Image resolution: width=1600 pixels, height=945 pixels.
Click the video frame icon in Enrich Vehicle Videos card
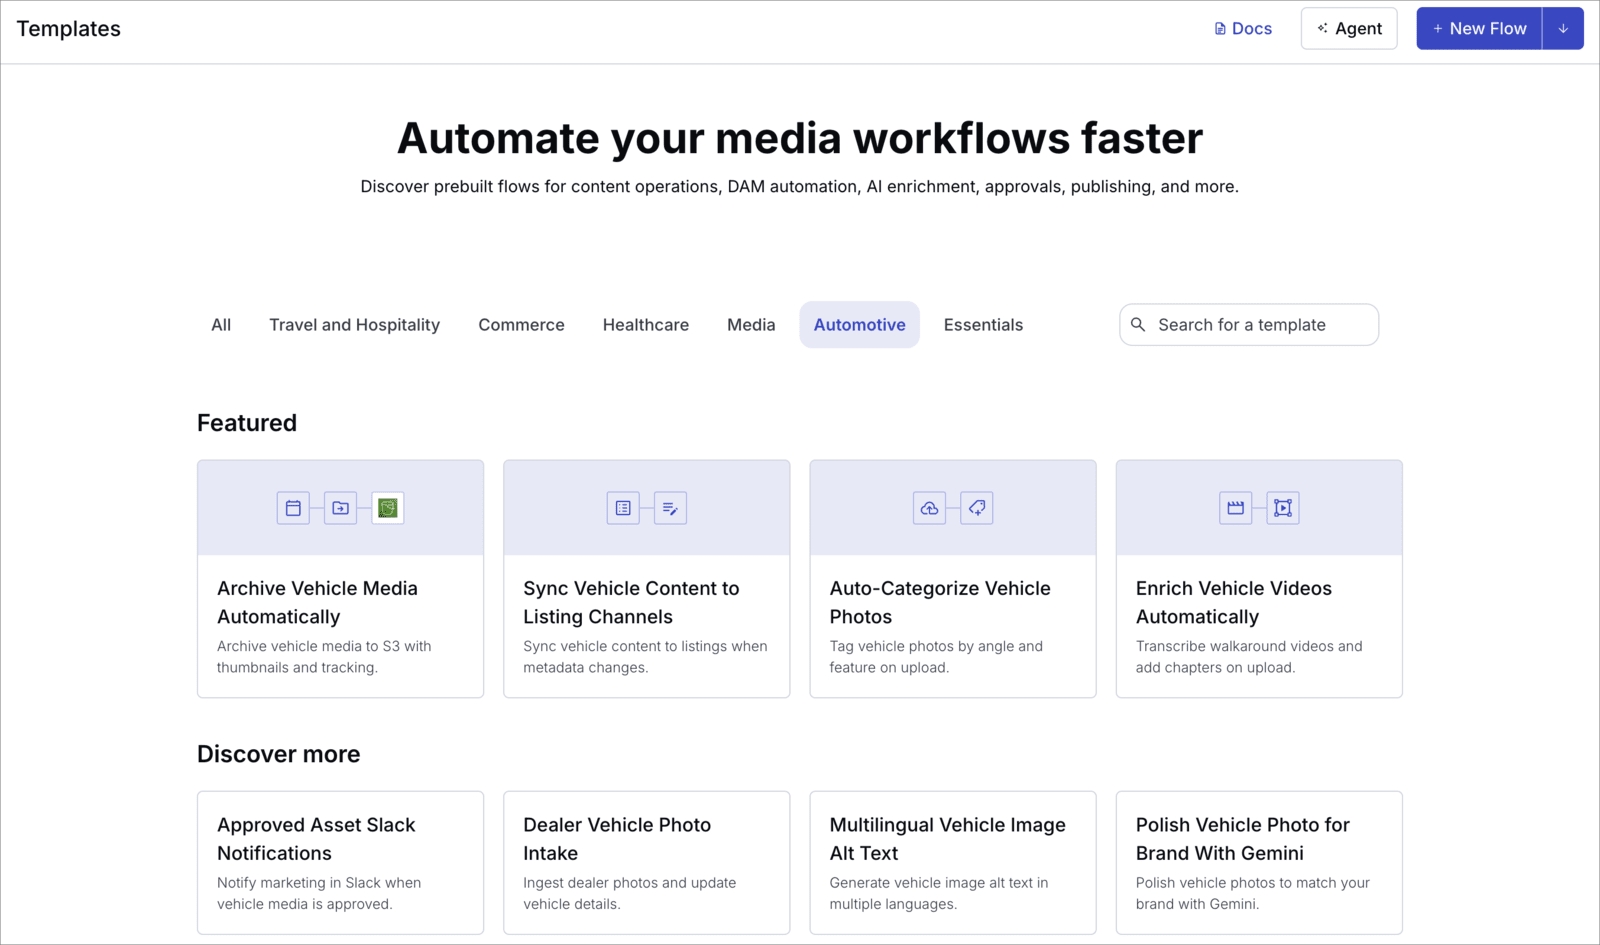point(1283,508)
